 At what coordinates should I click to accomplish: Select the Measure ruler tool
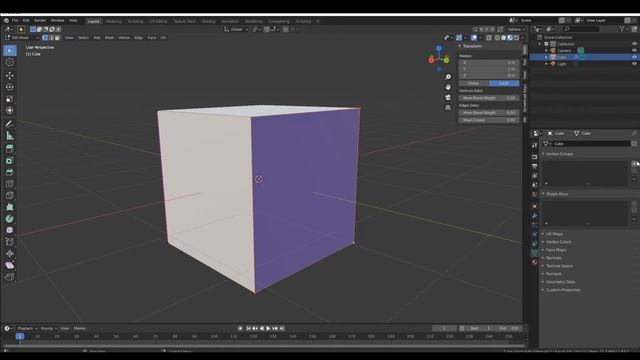point(10,136)
